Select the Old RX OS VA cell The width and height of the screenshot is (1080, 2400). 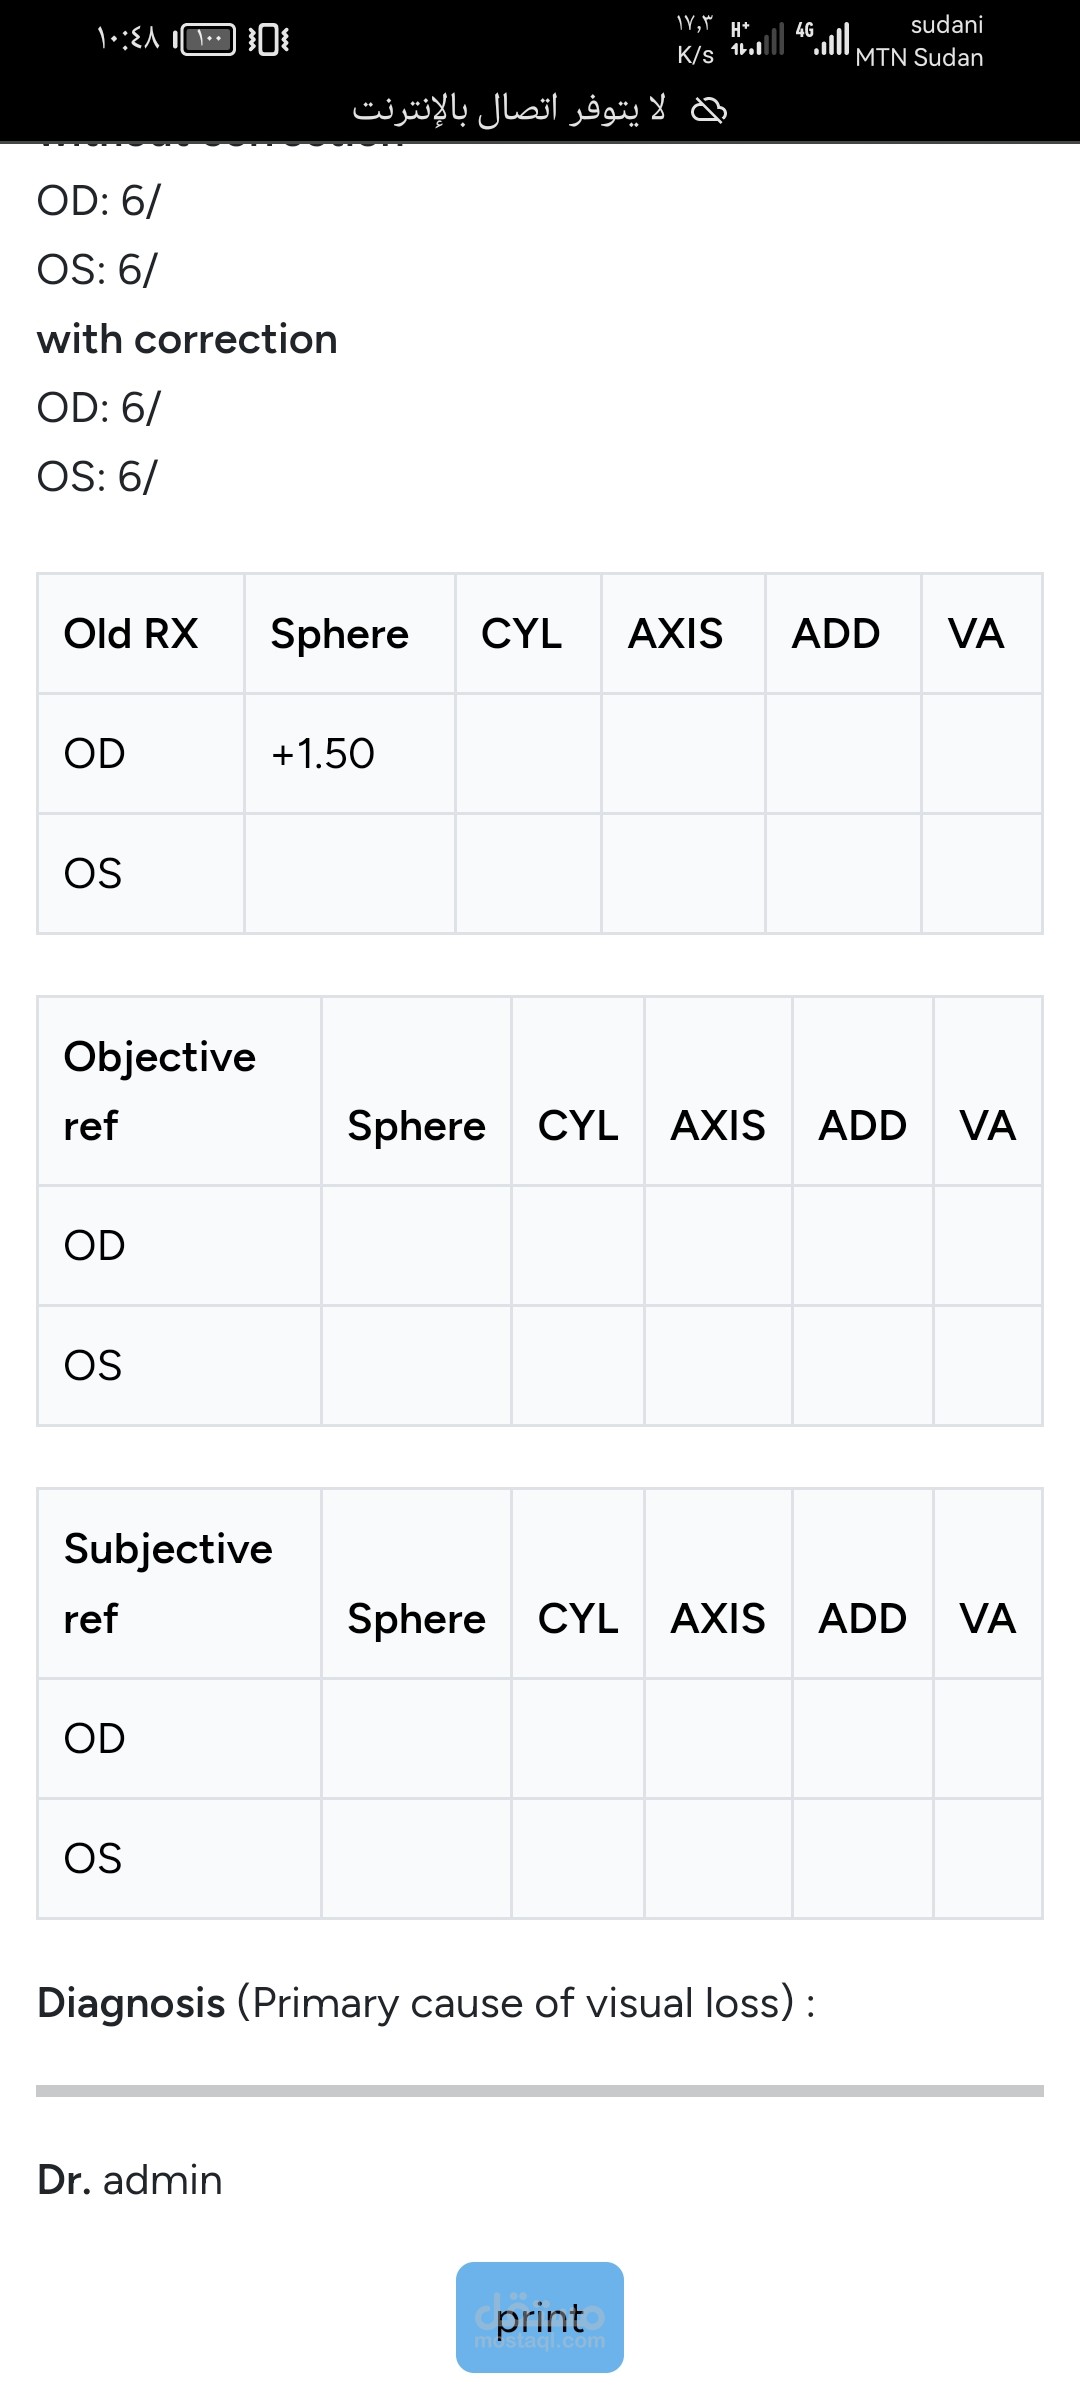click(981, 873)
